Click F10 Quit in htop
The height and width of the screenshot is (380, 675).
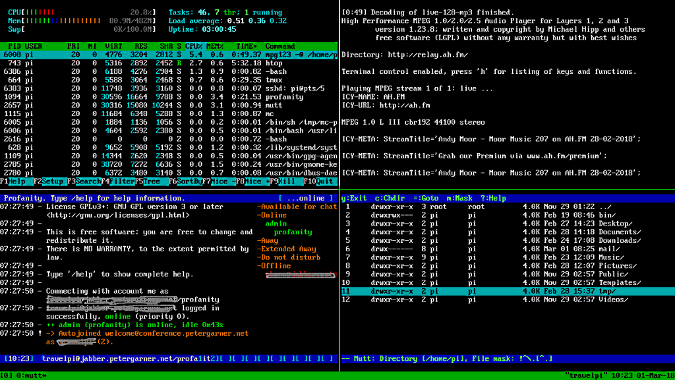[320, 182]
